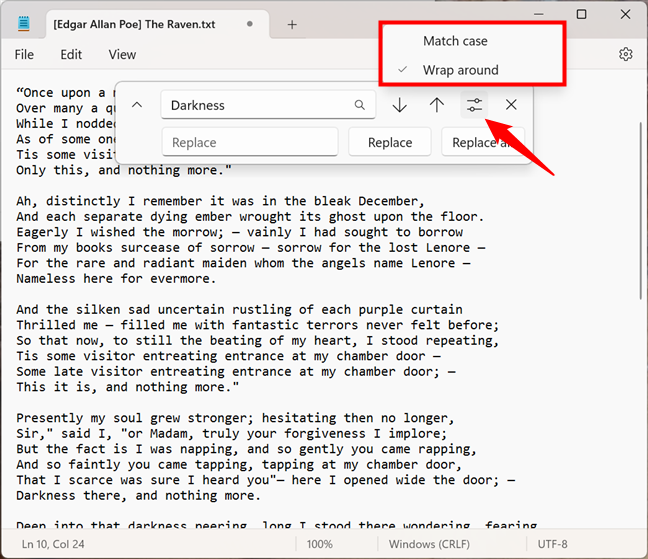Focus the Replace text input field
This screenshot has width=648, height=559.
pyautogui.click(x=250, y=143)
